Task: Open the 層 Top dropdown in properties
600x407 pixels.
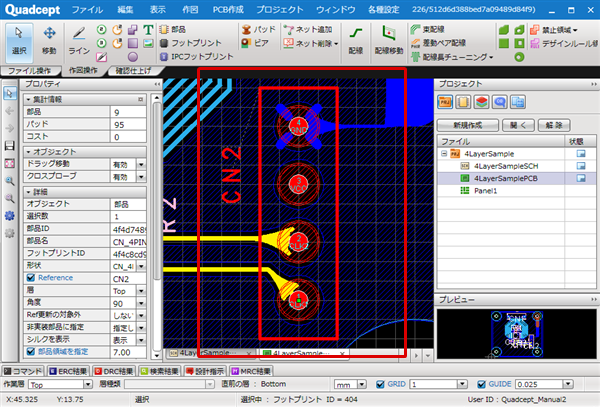Action: pos(141,291)
